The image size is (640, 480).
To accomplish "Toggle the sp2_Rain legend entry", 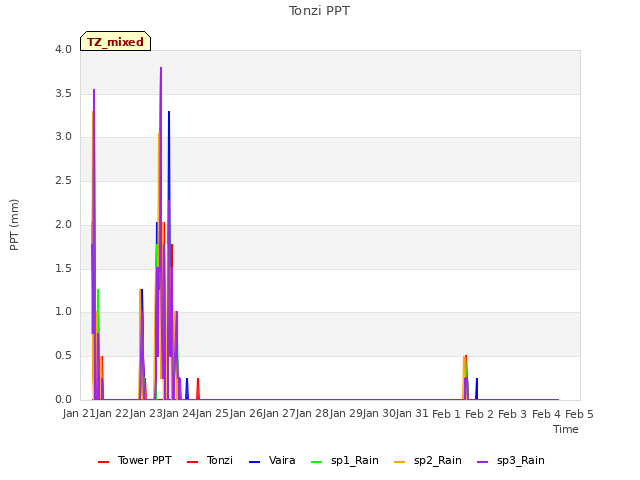I will pyautogui.click(x=428, y=461).
